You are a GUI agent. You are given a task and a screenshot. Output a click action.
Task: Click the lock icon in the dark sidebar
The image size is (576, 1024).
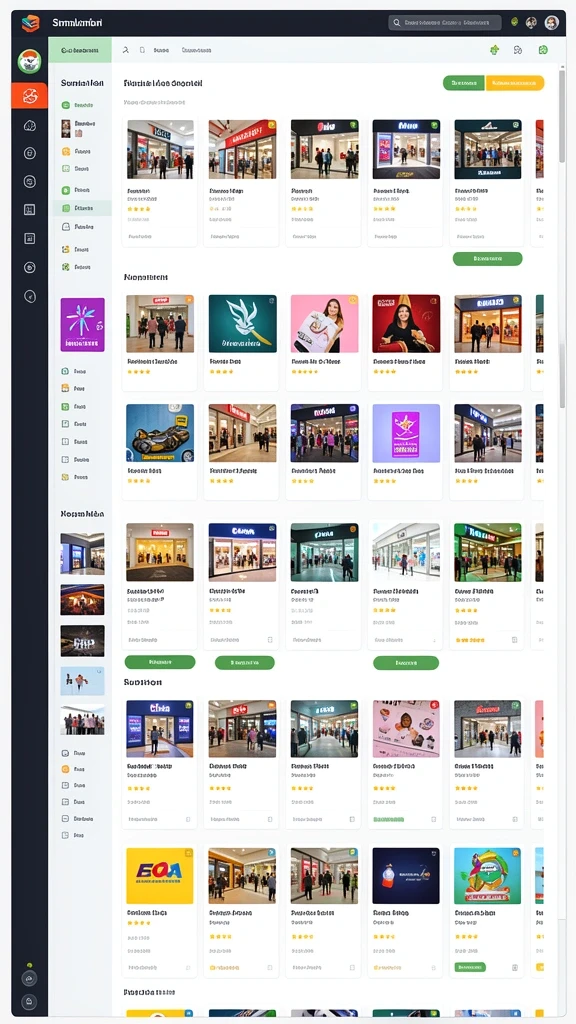pos(29,153)
